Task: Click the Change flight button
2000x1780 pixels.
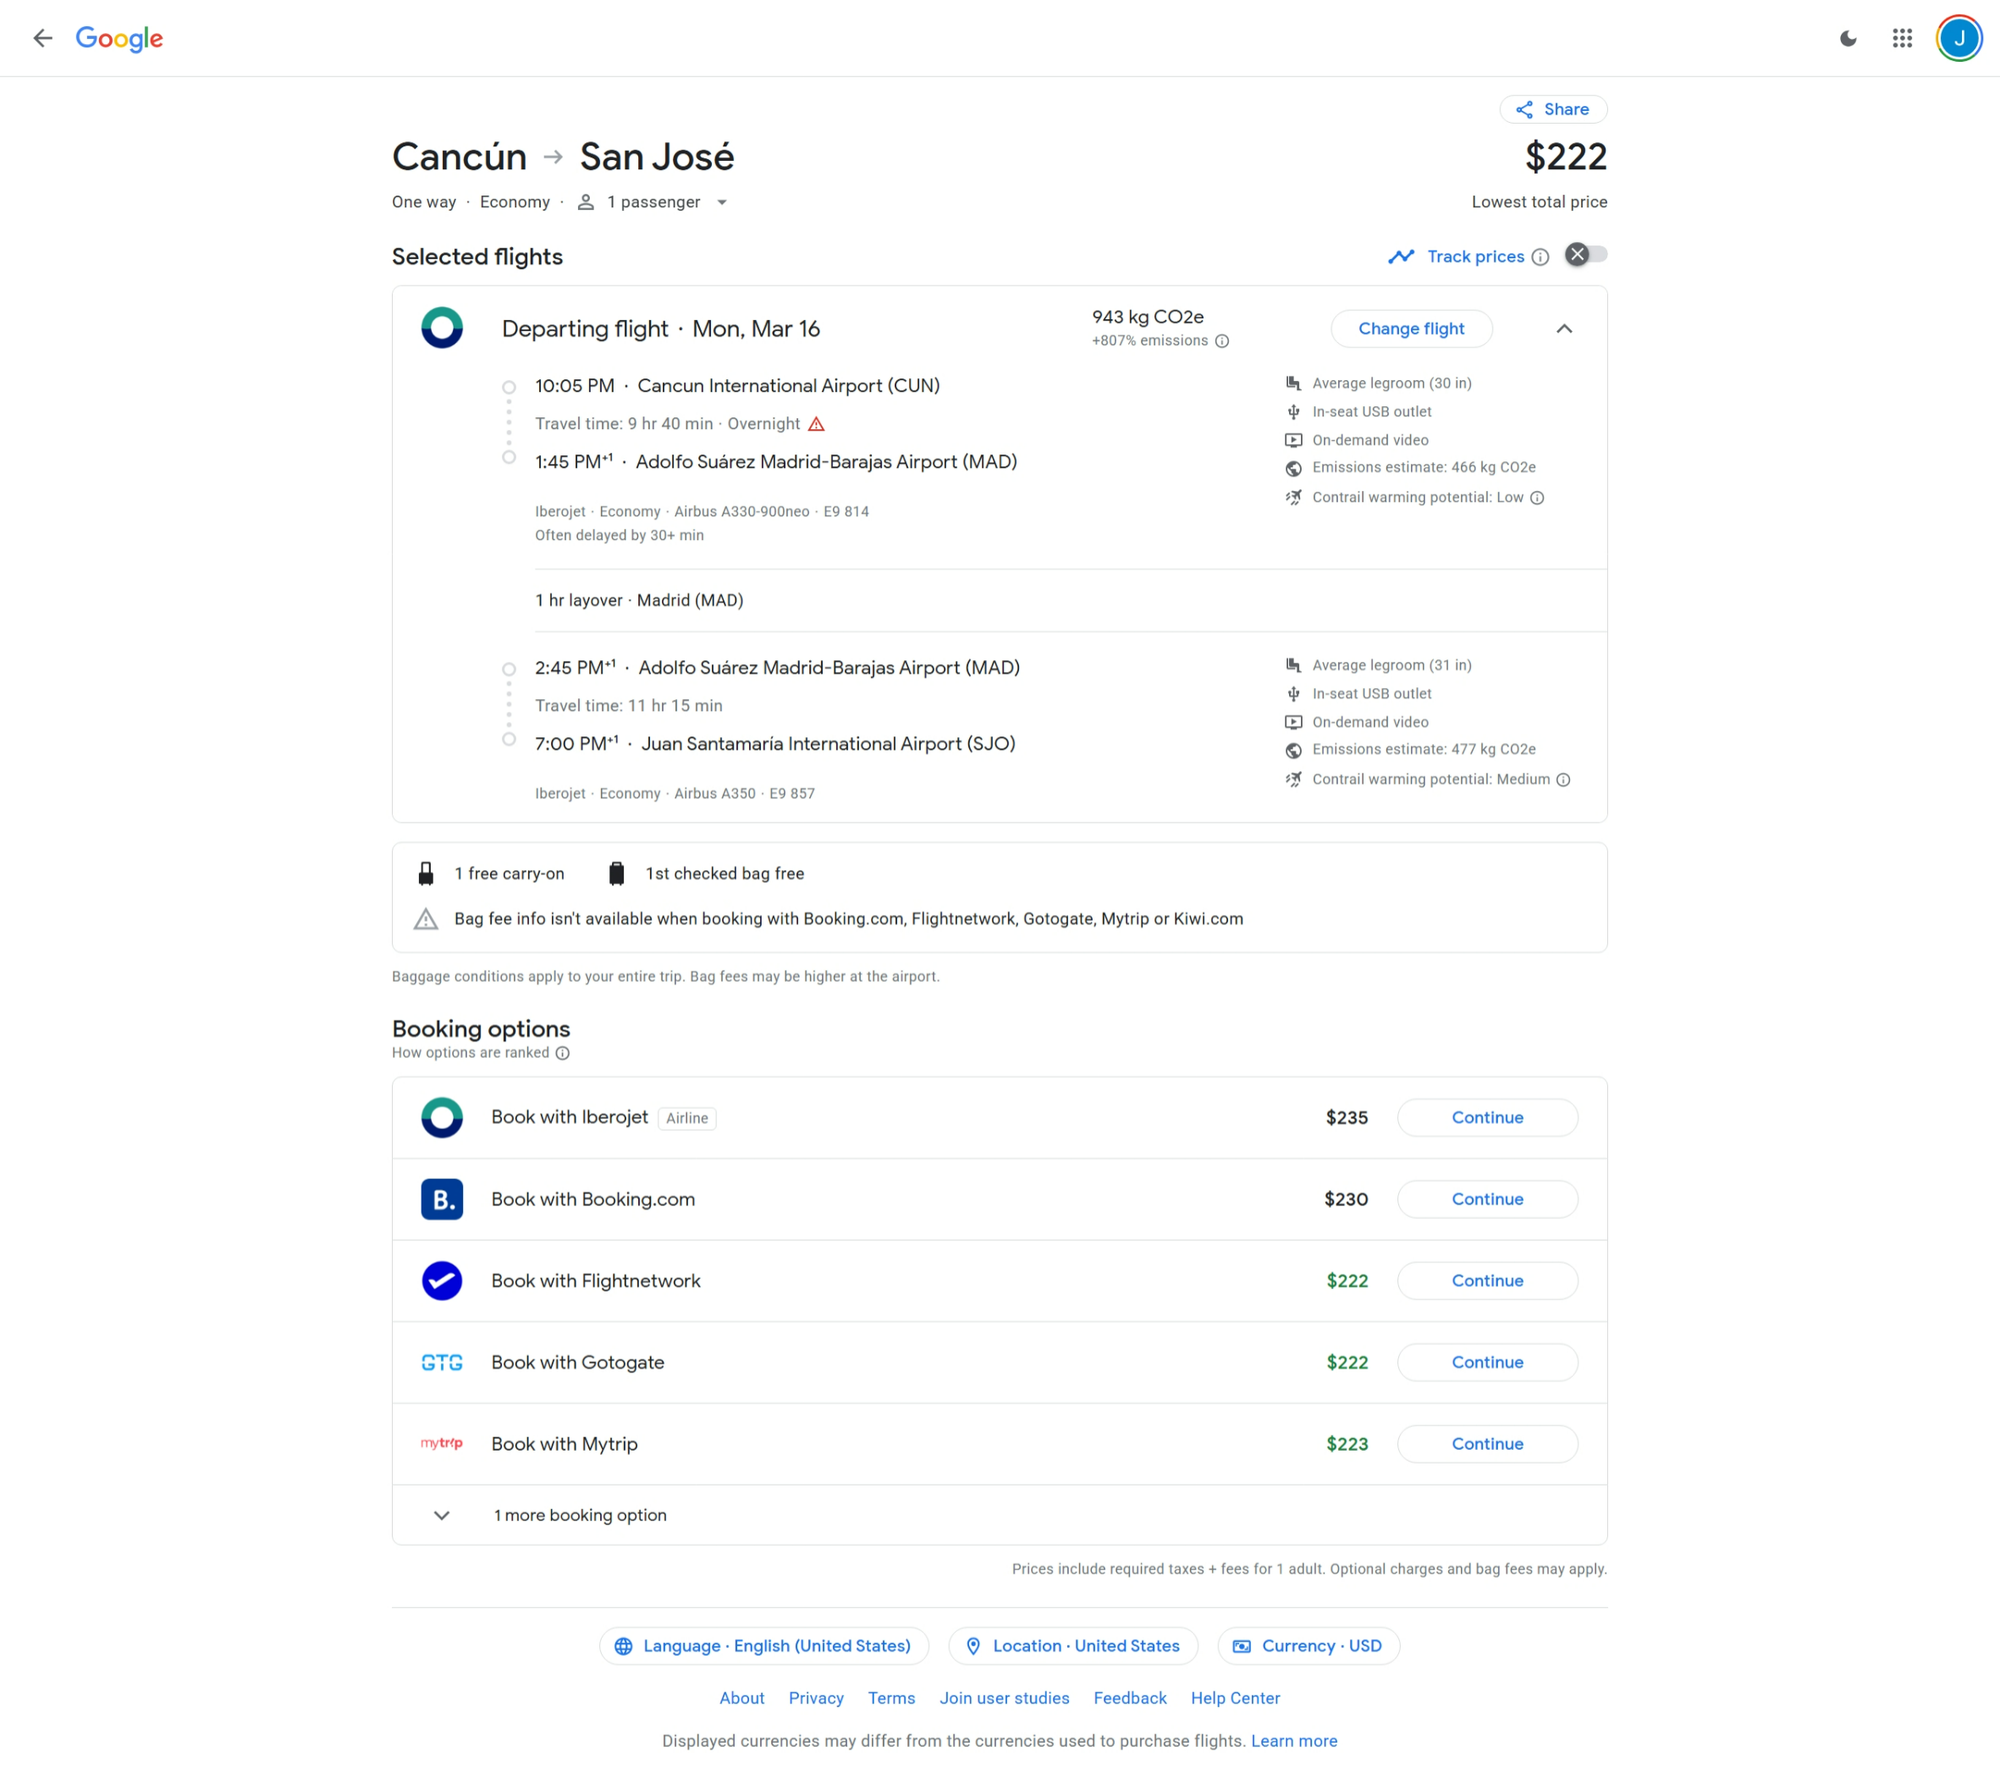Action: pyautogui.click(x=1410, y=329)
